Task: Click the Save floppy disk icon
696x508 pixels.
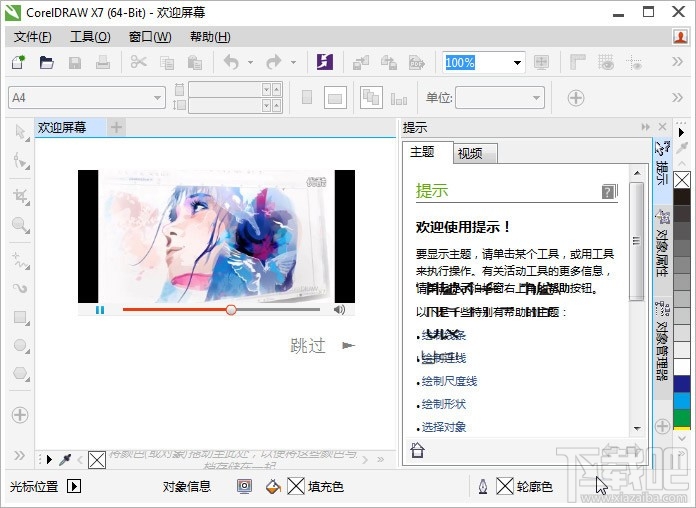Action: 75,63
